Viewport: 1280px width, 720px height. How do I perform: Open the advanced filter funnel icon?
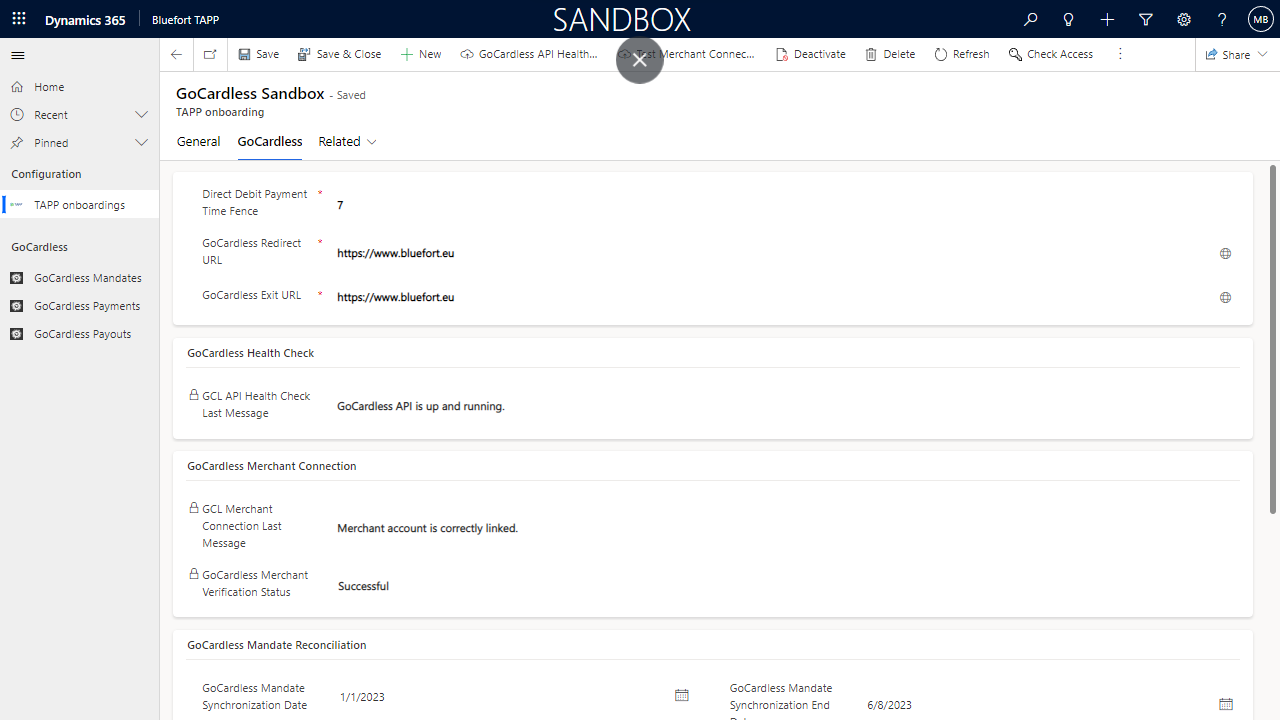point(1146,20)
